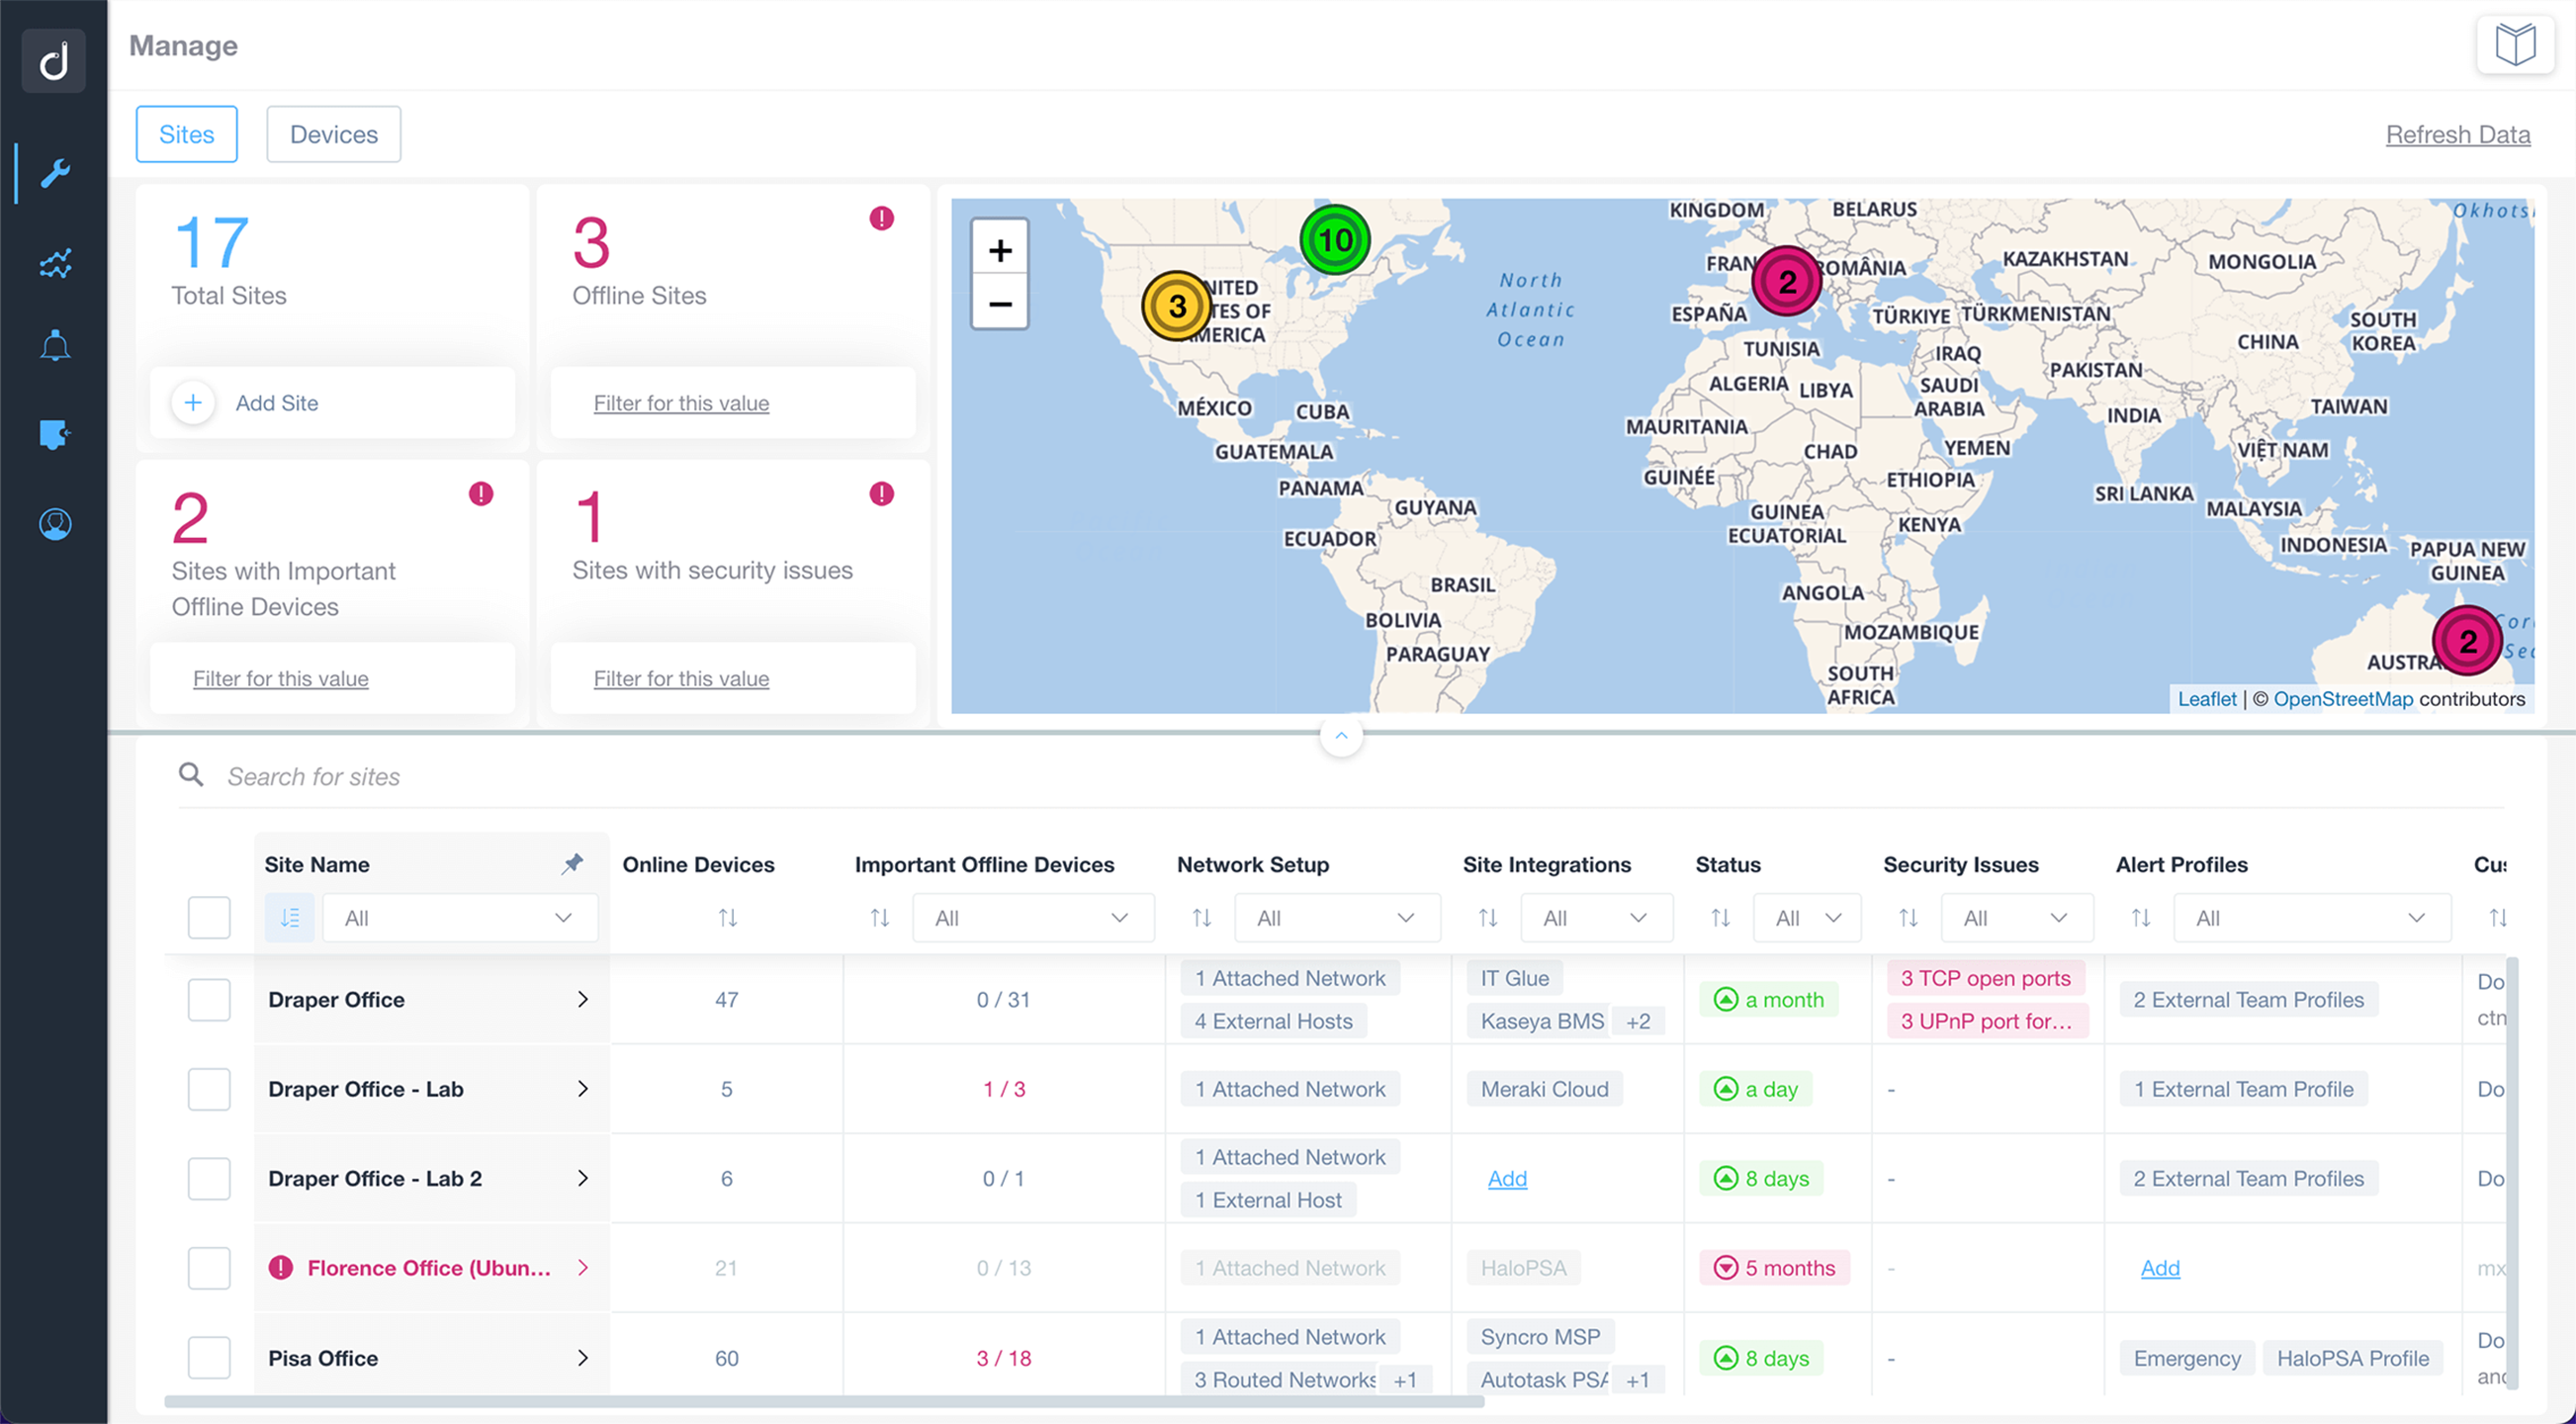Viewport: 2576px width, 1424px height.
Task: Open the analytics chart icon in sidebar
Action: pos(55,262)
